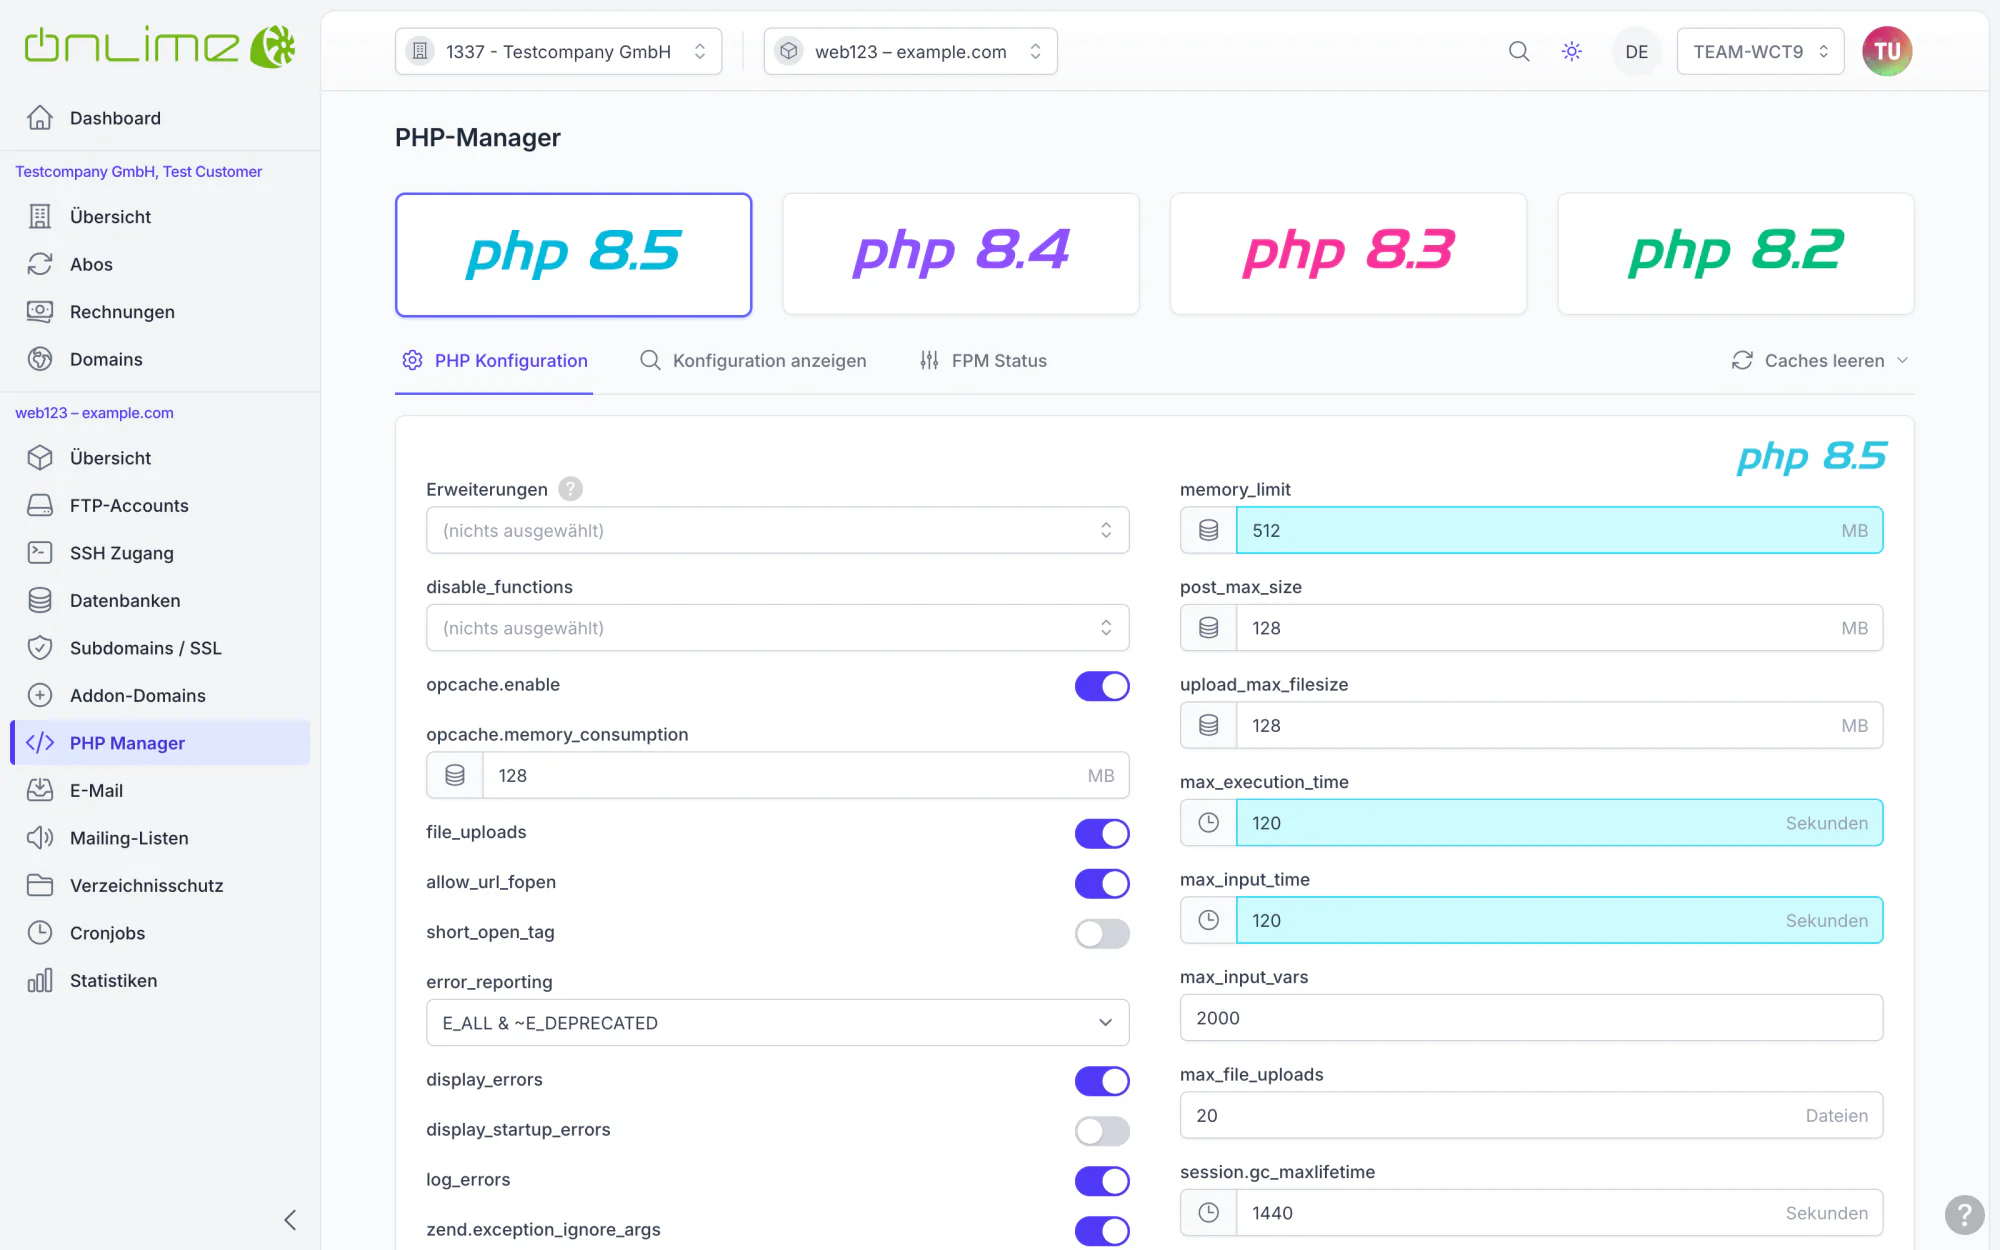Viewport: 2000px width, 1250px height.
Task: Open the error_reporting dropdown
Action: click(x=777, y=1023)
